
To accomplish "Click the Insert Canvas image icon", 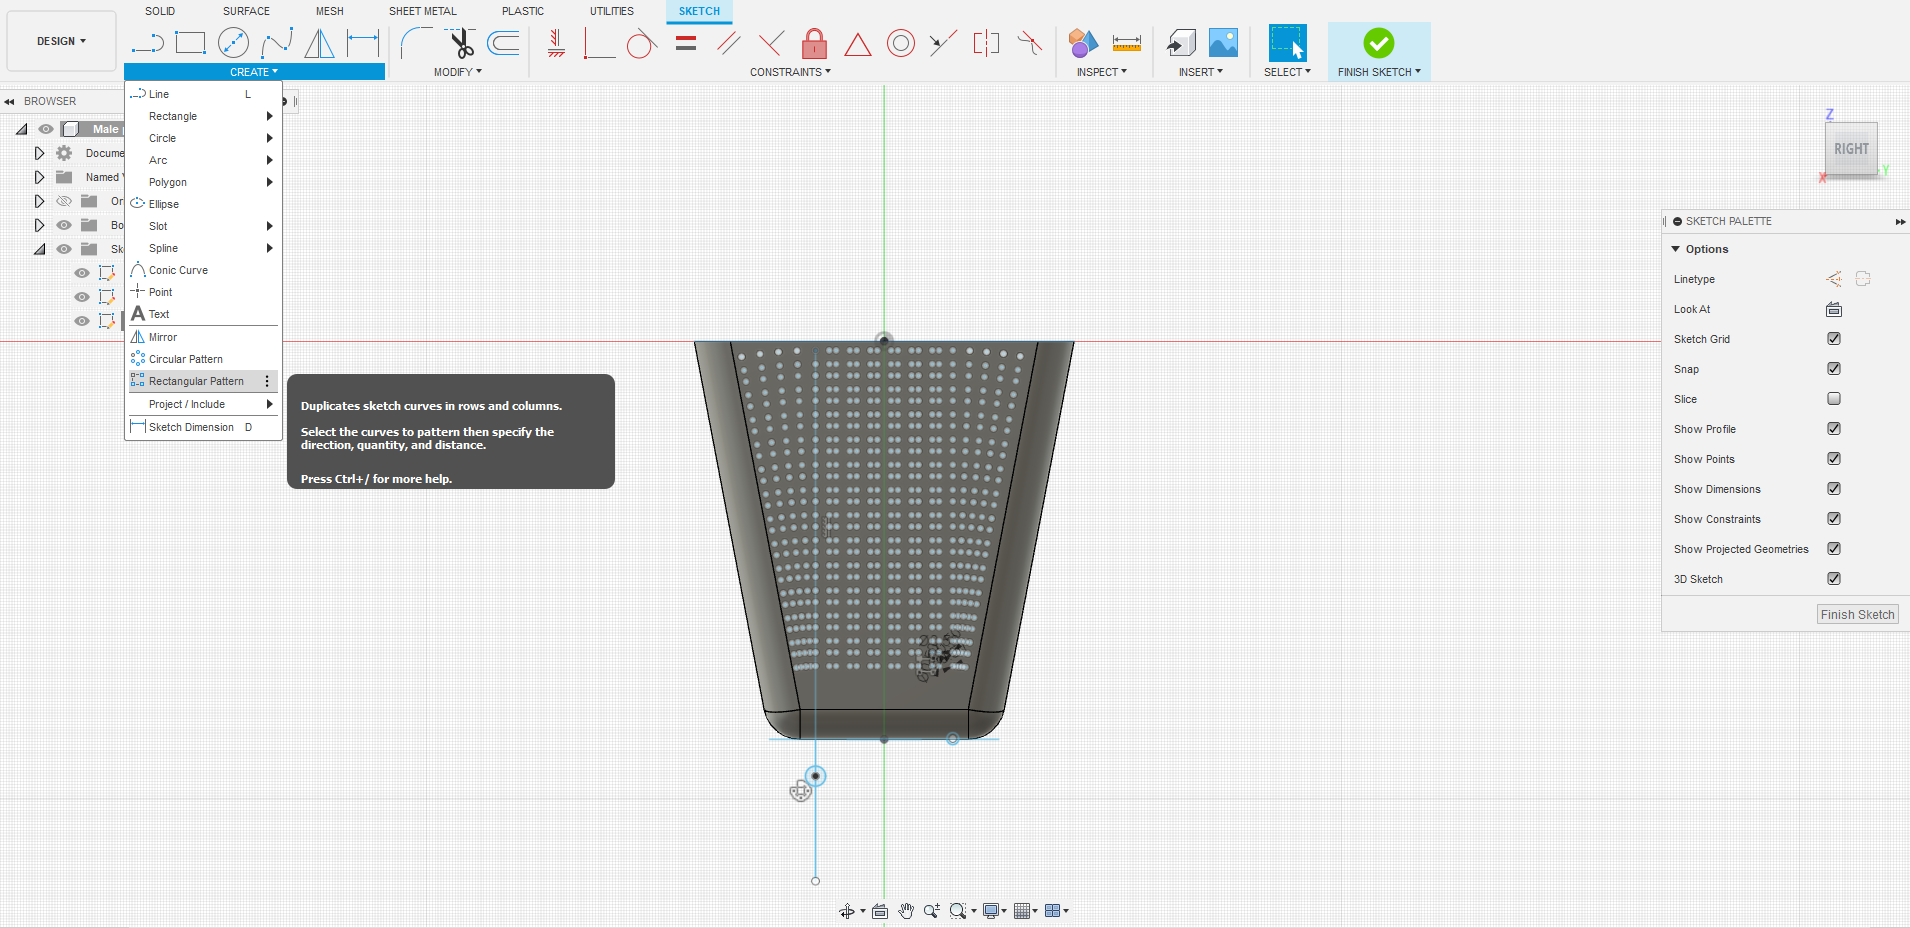I will point(1223,43).
